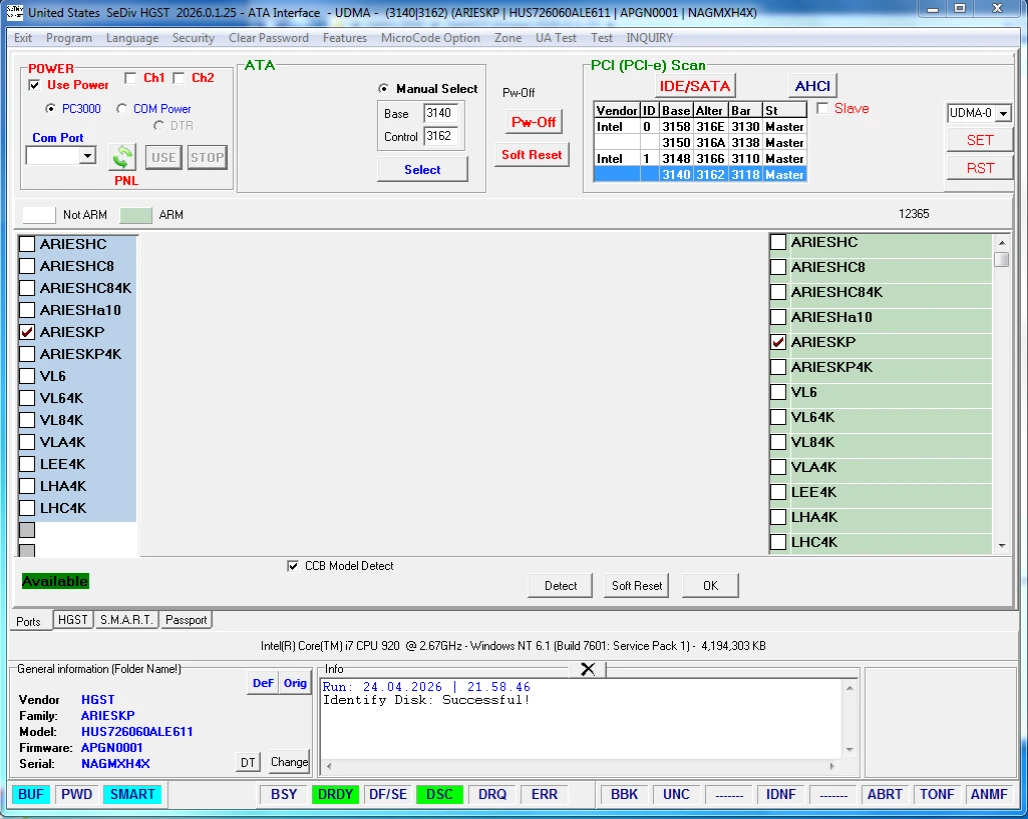The height and width of the screenshot is (819, 1028).
Task: Open the Com Port dropdown
Action: pos(87,156)
